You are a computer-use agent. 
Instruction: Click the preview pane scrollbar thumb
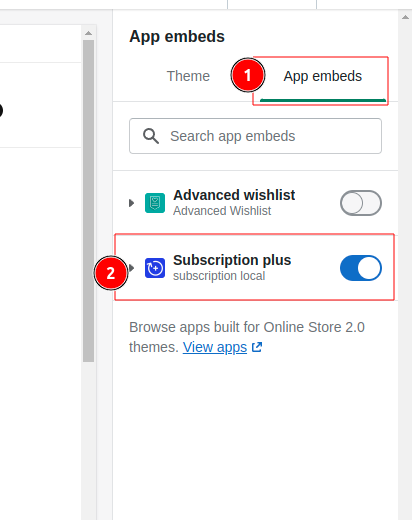click(88, 201)
